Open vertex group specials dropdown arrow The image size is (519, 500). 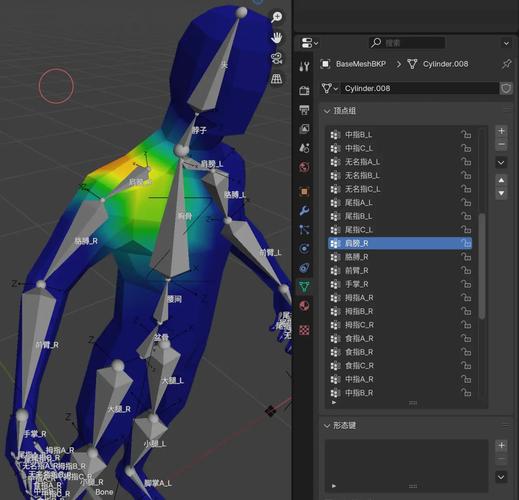point(501,163)
